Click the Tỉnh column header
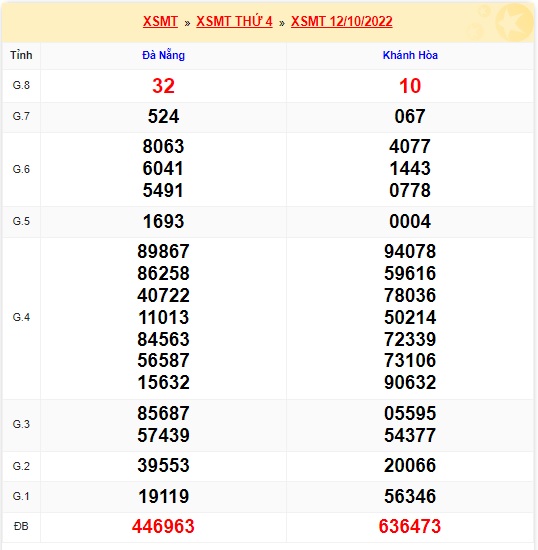This screenshot has width=538, height=550. tap(21, 55)
